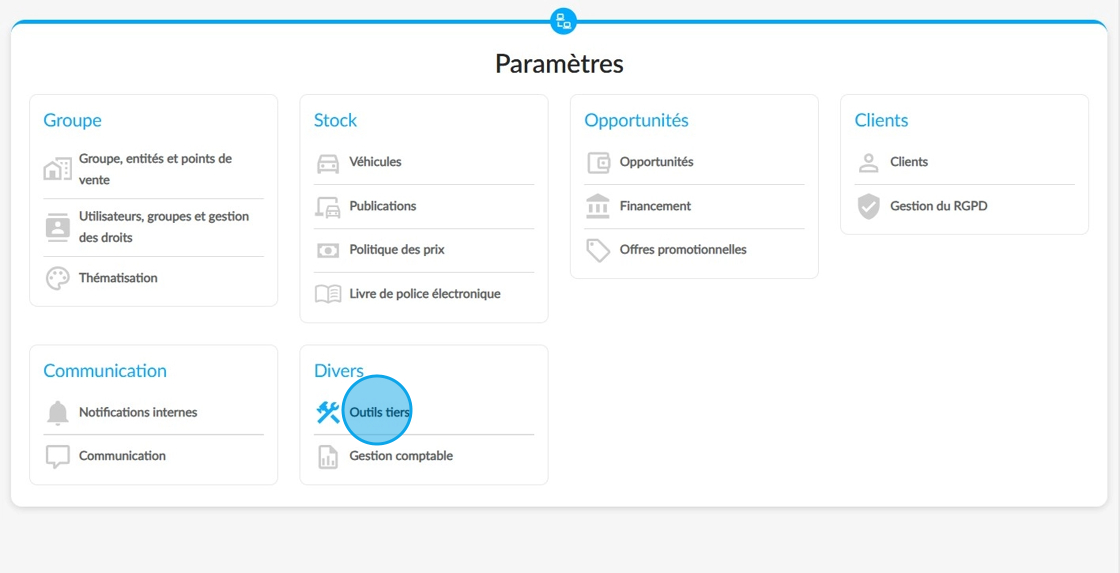1120x573 pixels.
Task: Click the shield check icon for RGPD
Action: click(869, 206)
